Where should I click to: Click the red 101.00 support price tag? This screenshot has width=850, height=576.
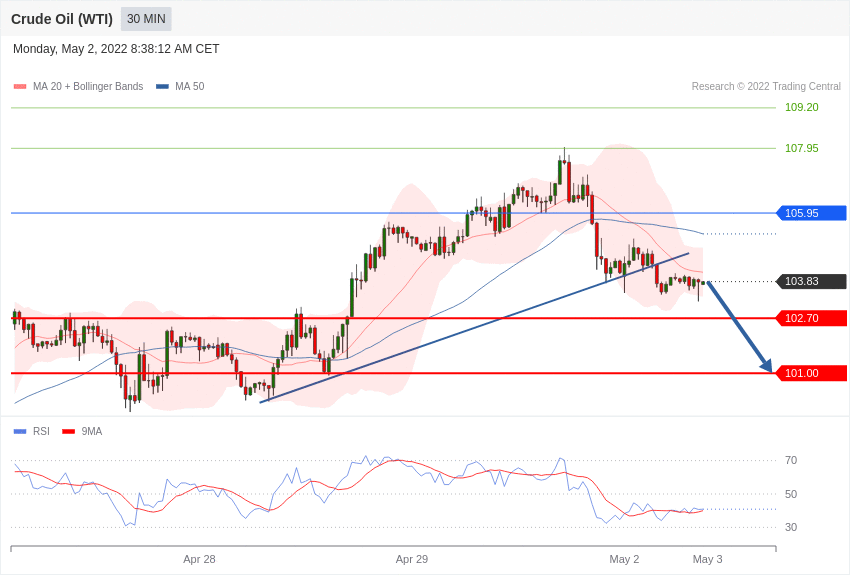pos(812,373)
